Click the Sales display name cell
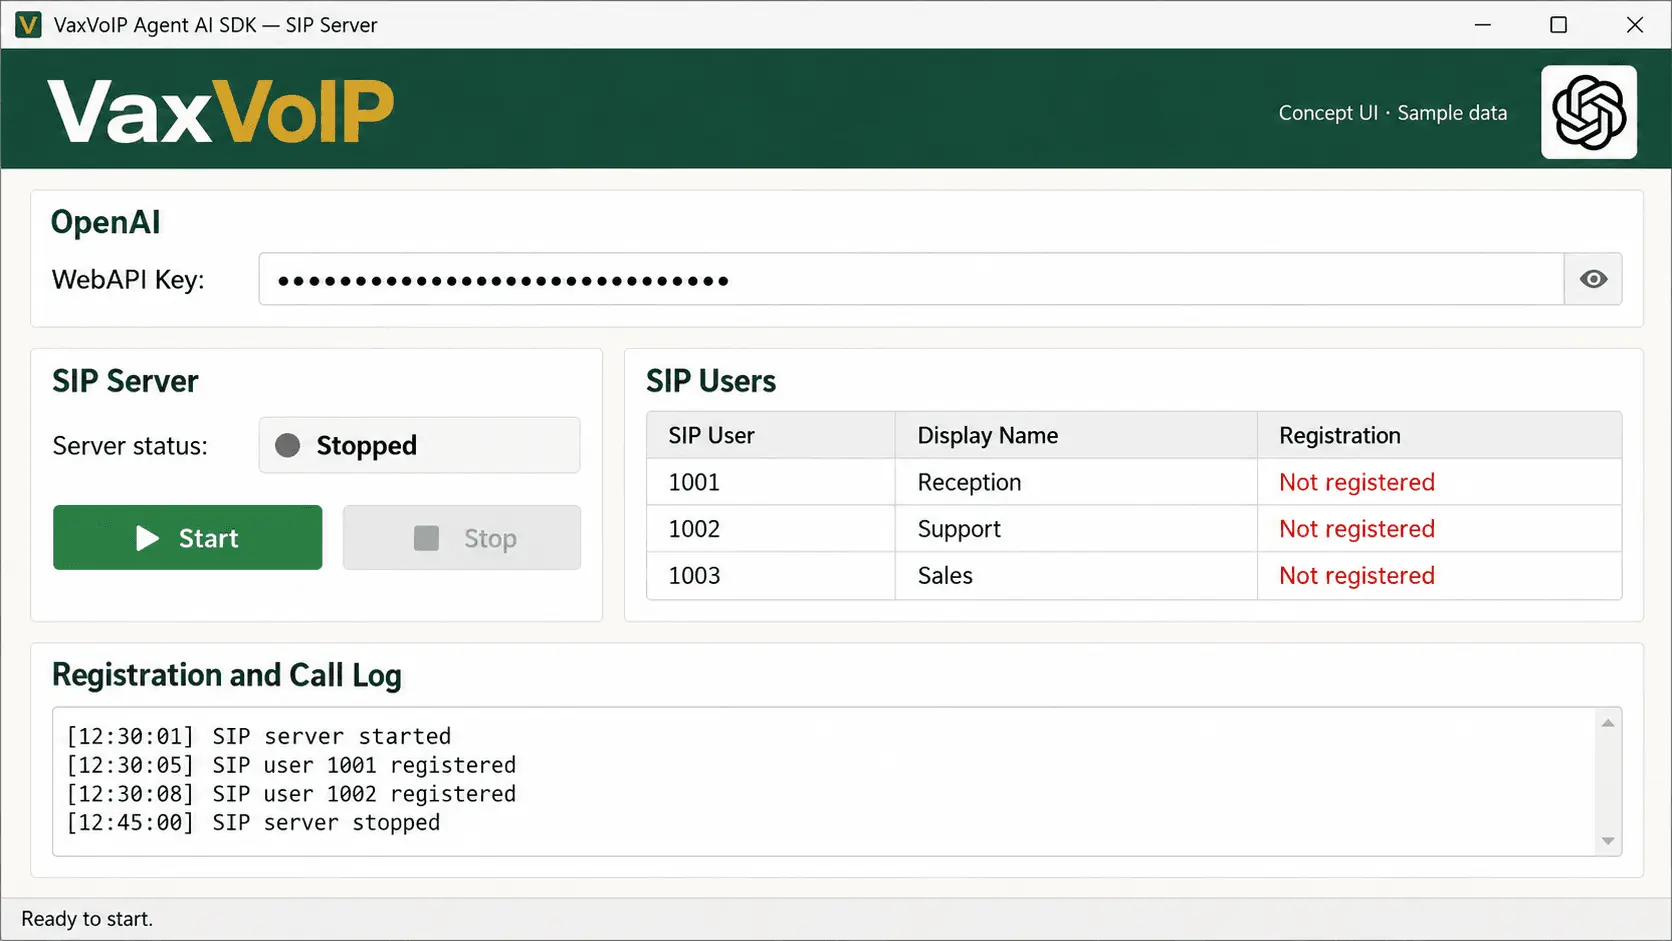 (x=1076, y=576)
